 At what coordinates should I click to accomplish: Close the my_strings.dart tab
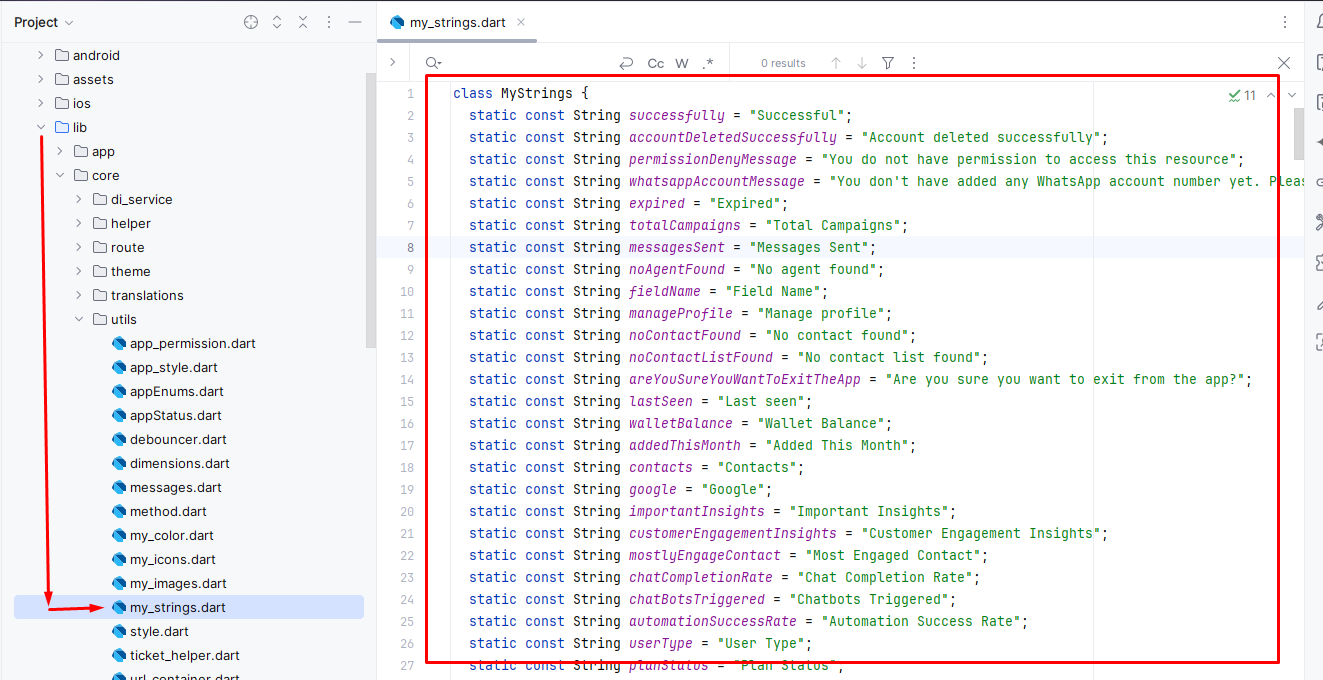tap(521, 22)
